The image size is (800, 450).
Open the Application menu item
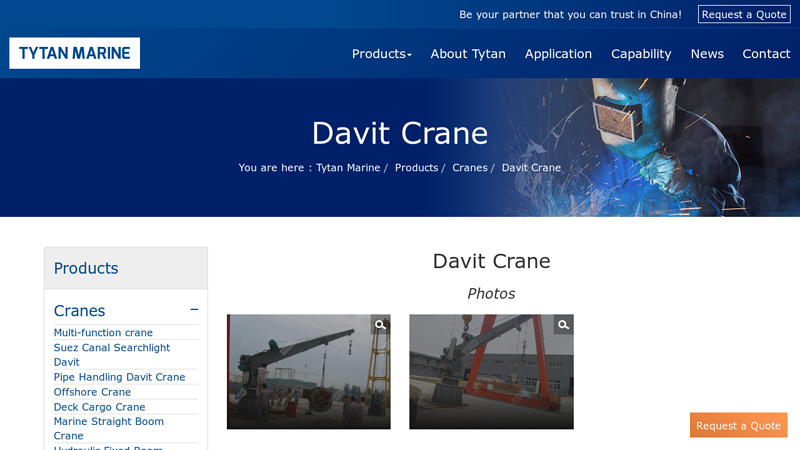click(x=558, y=54)
